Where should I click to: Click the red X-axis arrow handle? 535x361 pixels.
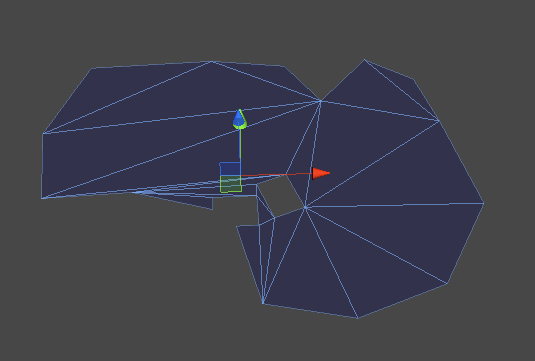[x=321, y=173]
